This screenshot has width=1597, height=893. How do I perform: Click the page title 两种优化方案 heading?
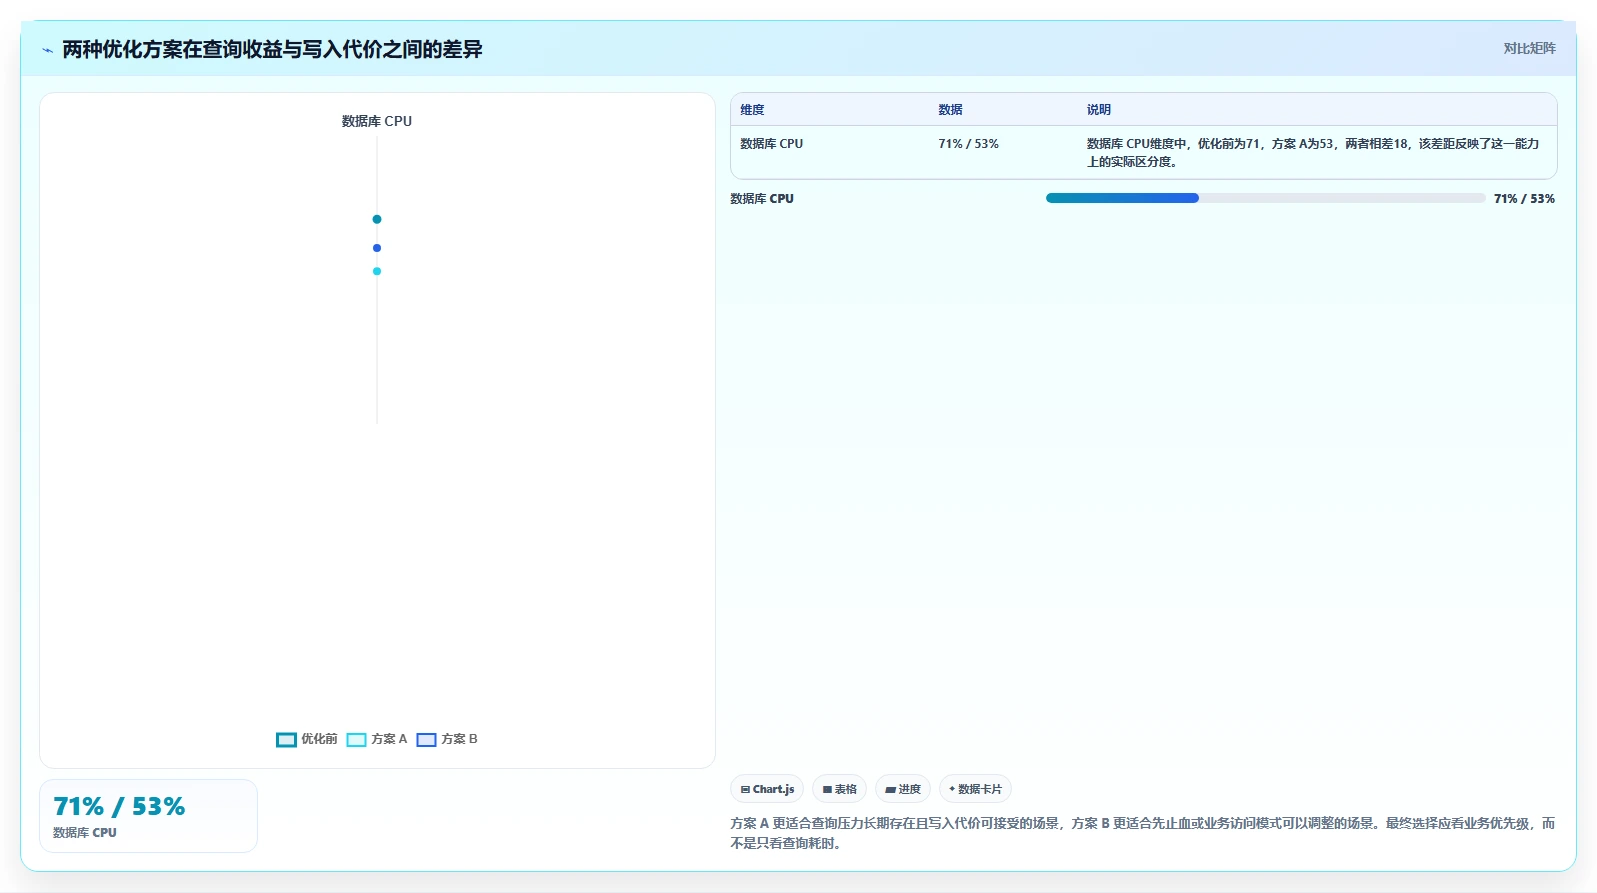coord(272,49)
